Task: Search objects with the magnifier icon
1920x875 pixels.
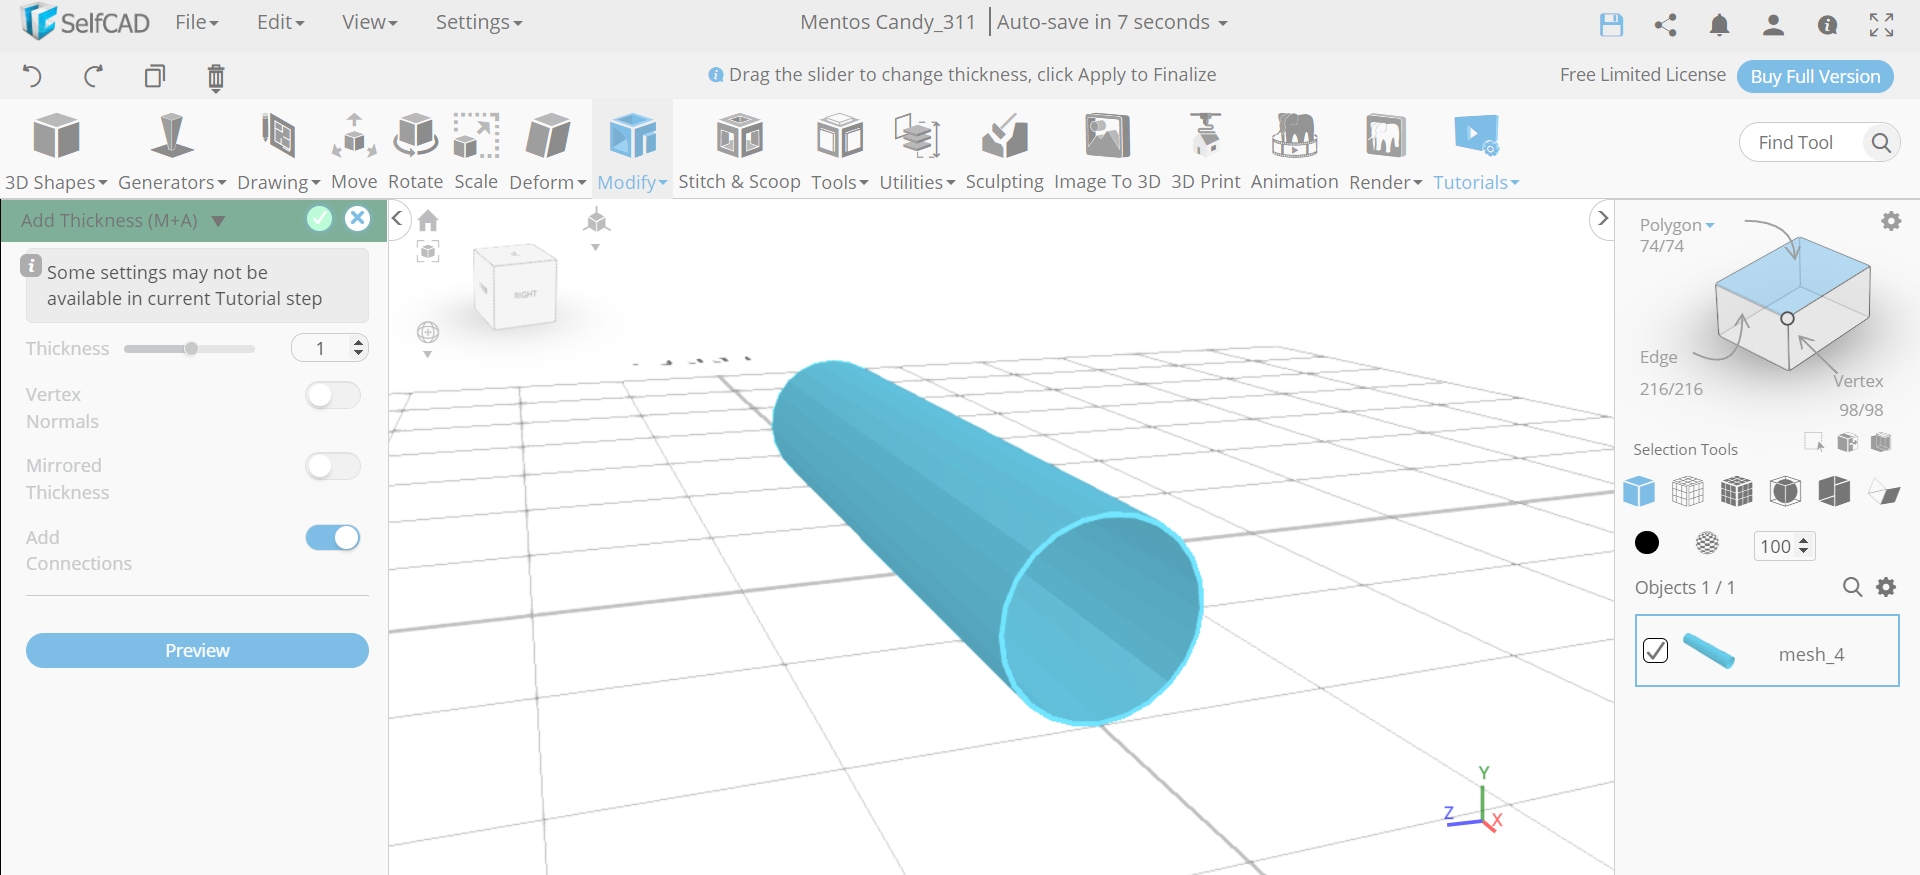Action: [x=1852, y=587]
